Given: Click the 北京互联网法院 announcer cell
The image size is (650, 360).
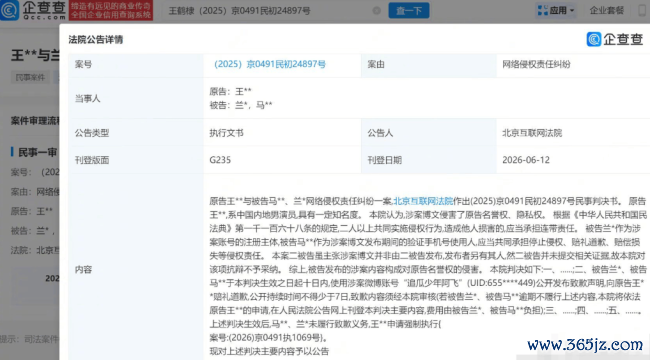Looking at the screenshot, I should tap(573, 133).
